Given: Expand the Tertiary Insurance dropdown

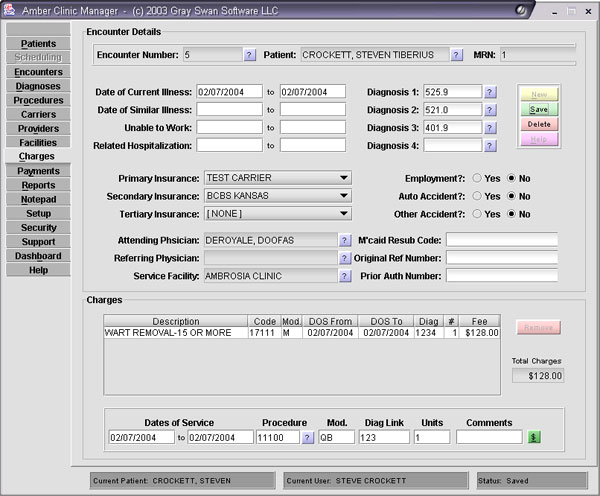Looking at the screenshot, I should [x=343, y=214].
